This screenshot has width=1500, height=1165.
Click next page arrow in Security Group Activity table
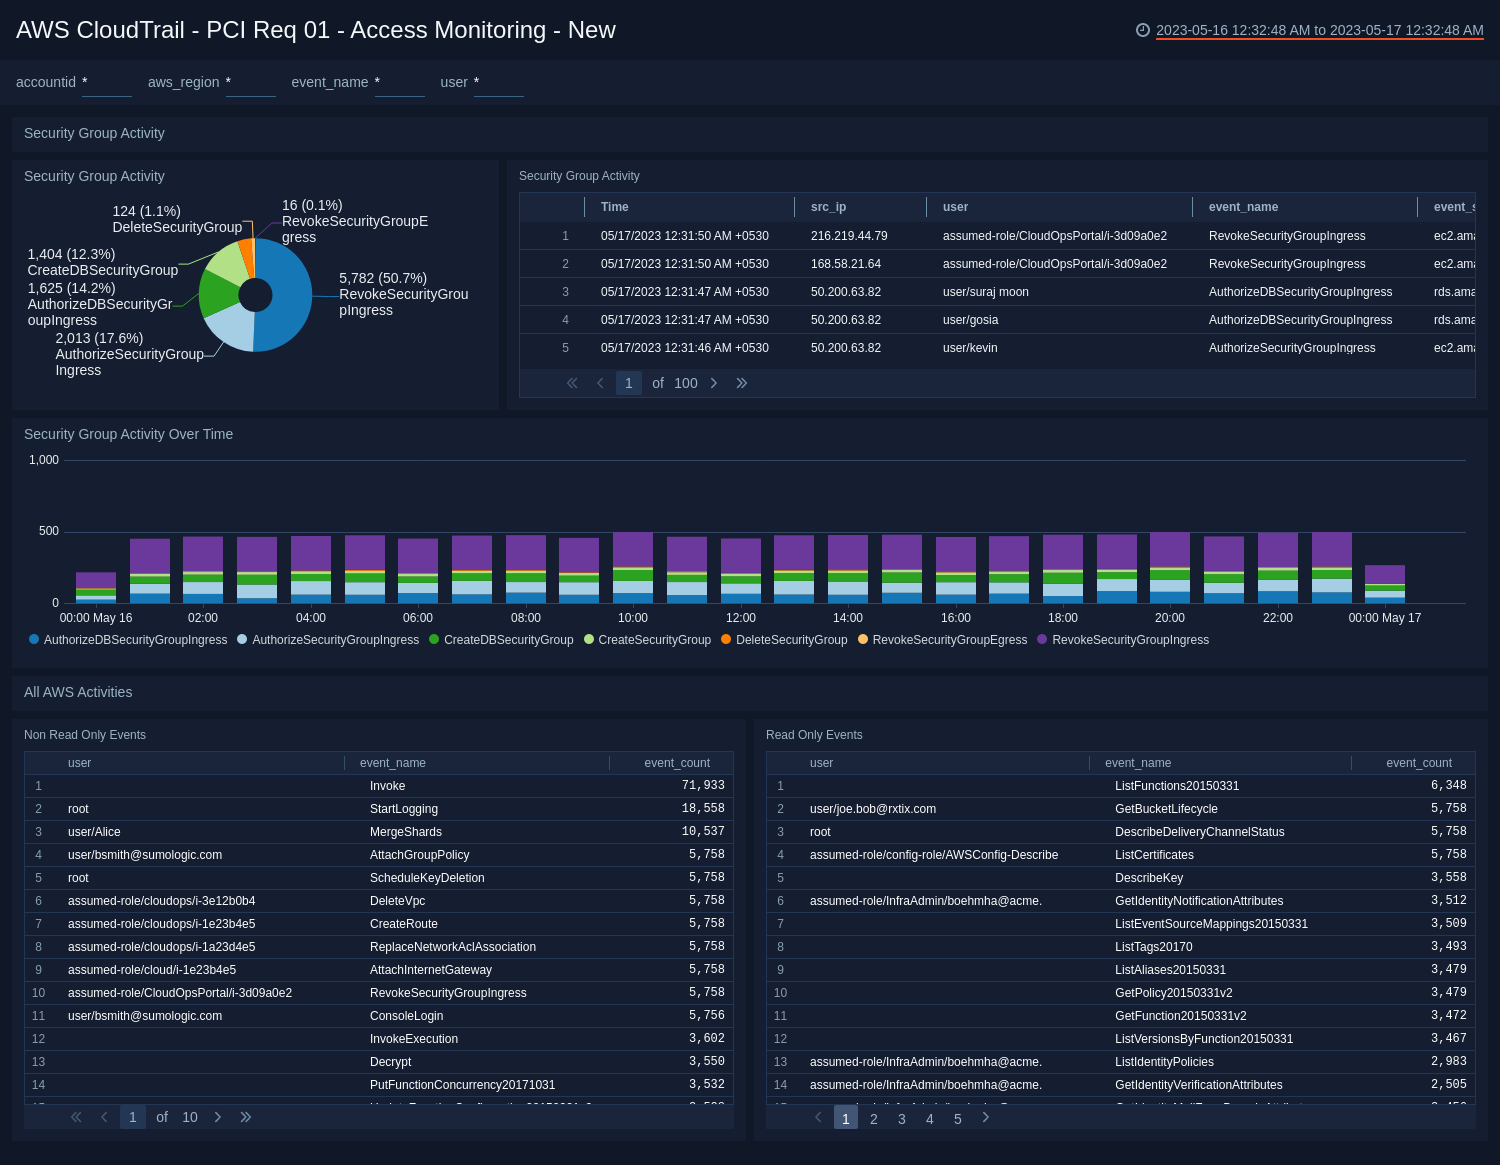714,383
